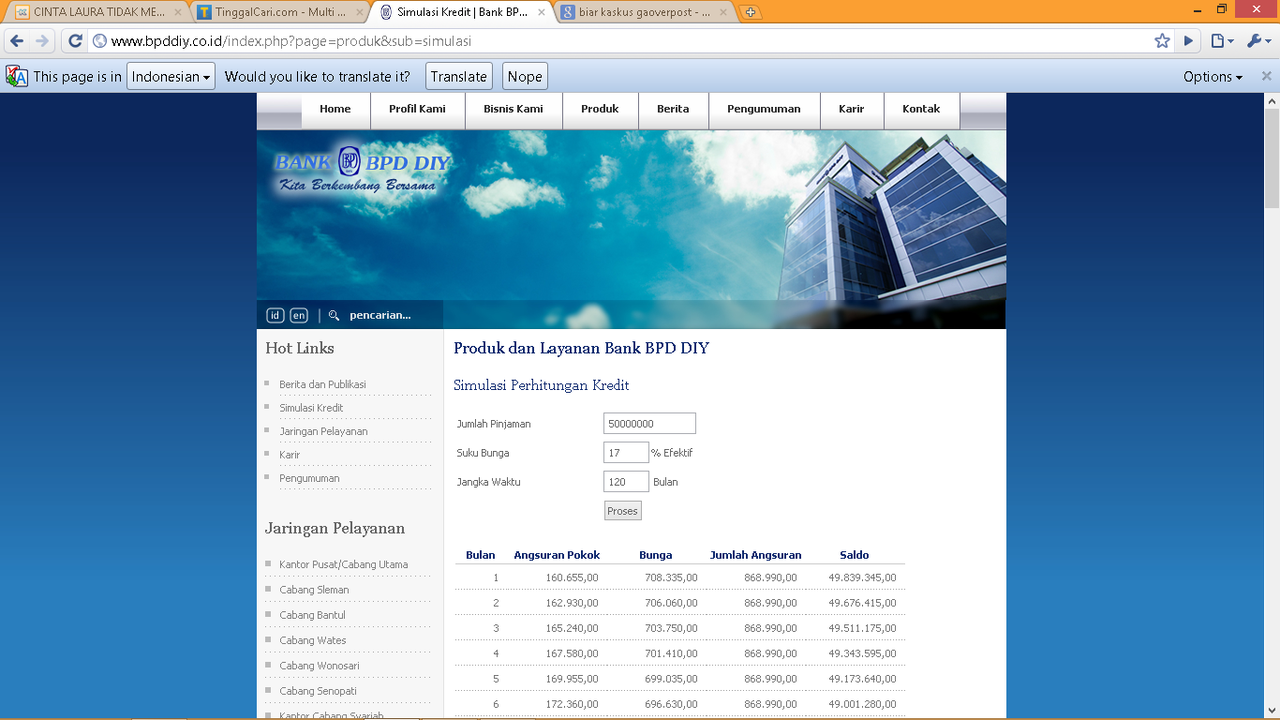Select the saldo value 49.839.345,00

862,577
